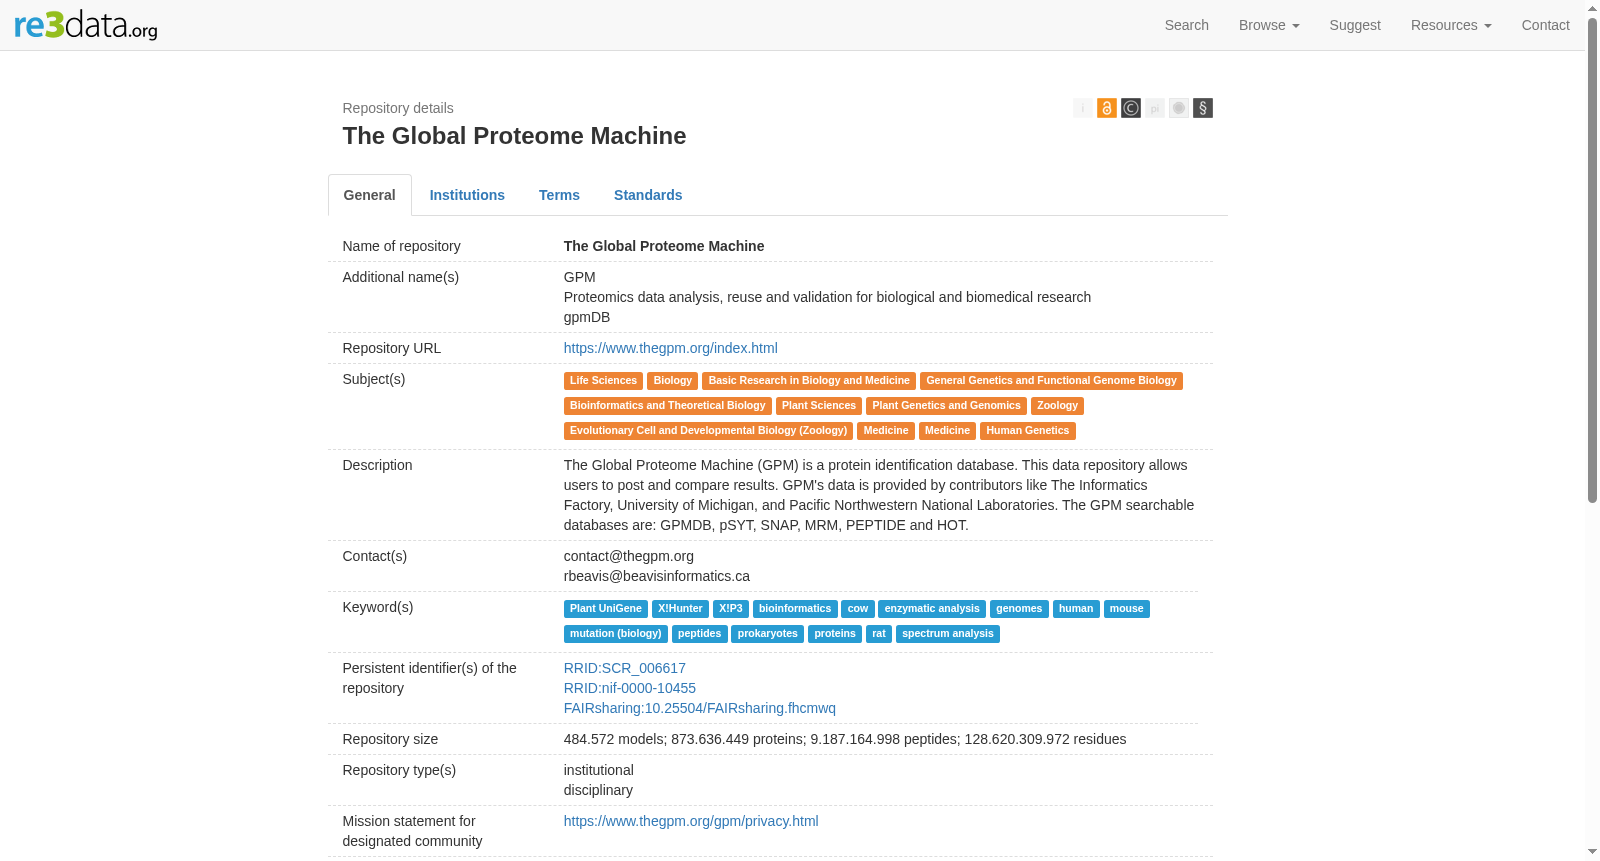The height and width of the screenshot is (861, 1600).
Task: Open the Browse dropdown menu
Action: click(x=1269, y=25)
